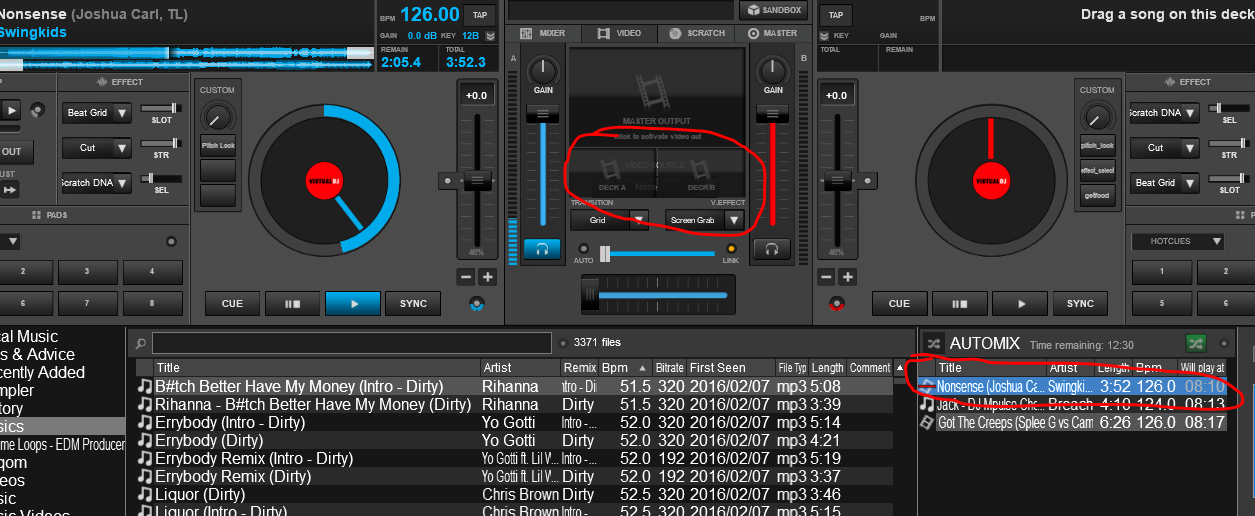Viewport: 1255px width, 516px height.
Task: Click the left deck play button
Action: (352, 303)
